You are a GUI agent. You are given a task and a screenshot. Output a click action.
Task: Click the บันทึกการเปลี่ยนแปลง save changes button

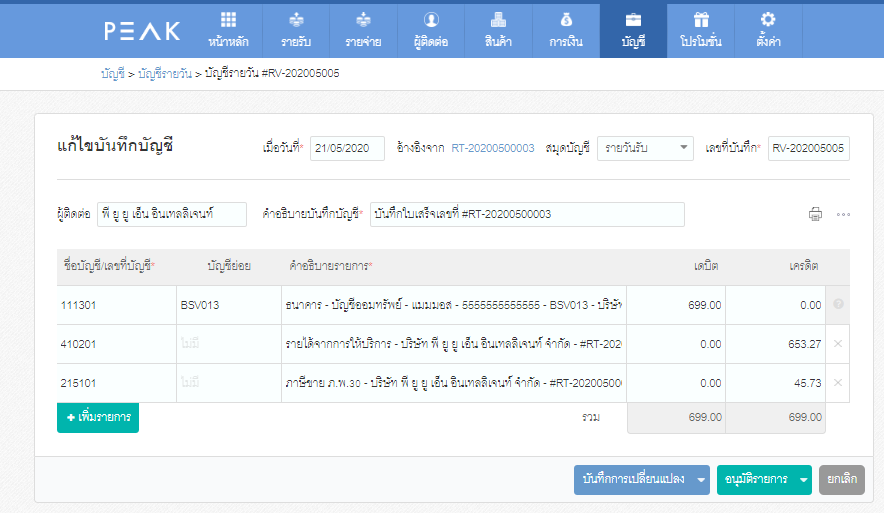[634, 480]
